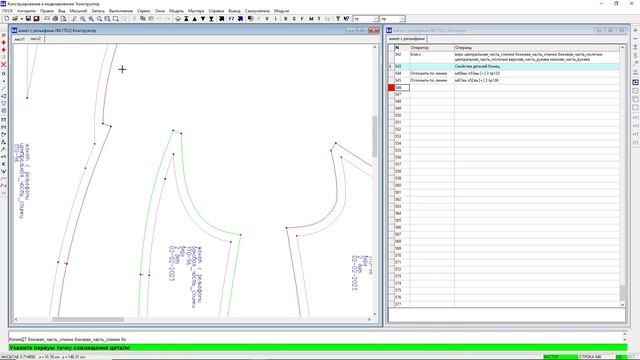Open the Модули menu
Viewport: 640px width, 360px height.
tap(282, 11)
